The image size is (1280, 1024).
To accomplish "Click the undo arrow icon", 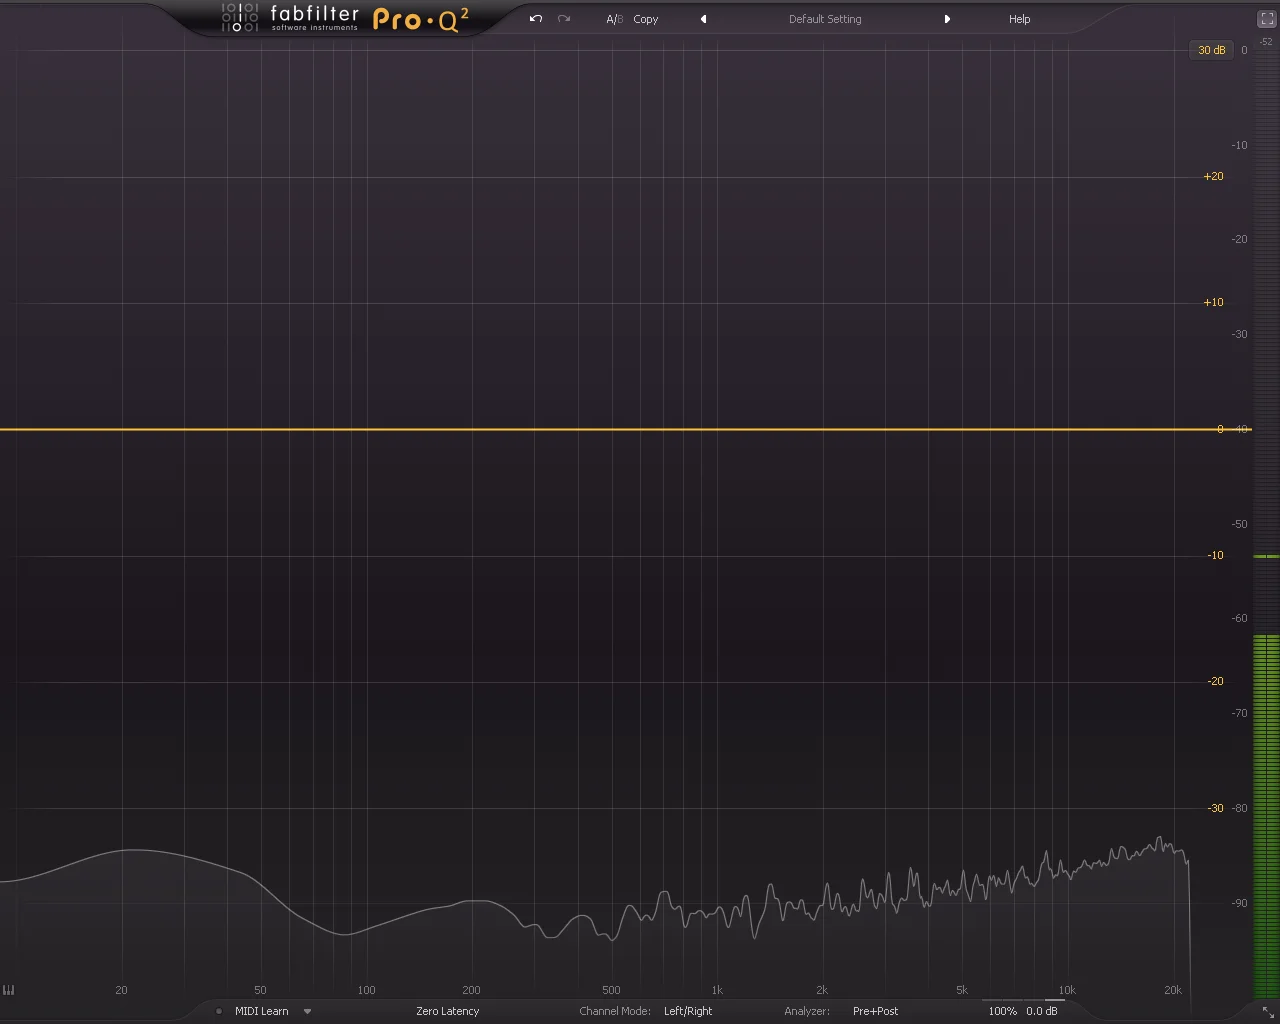I will [536, 19].
